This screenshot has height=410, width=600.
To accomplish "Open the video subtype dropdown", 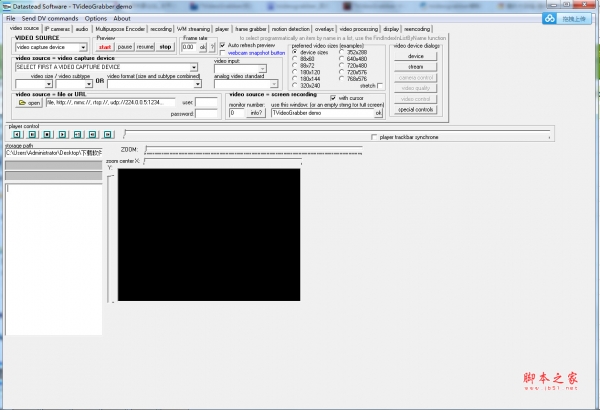I will pos(89,84).
